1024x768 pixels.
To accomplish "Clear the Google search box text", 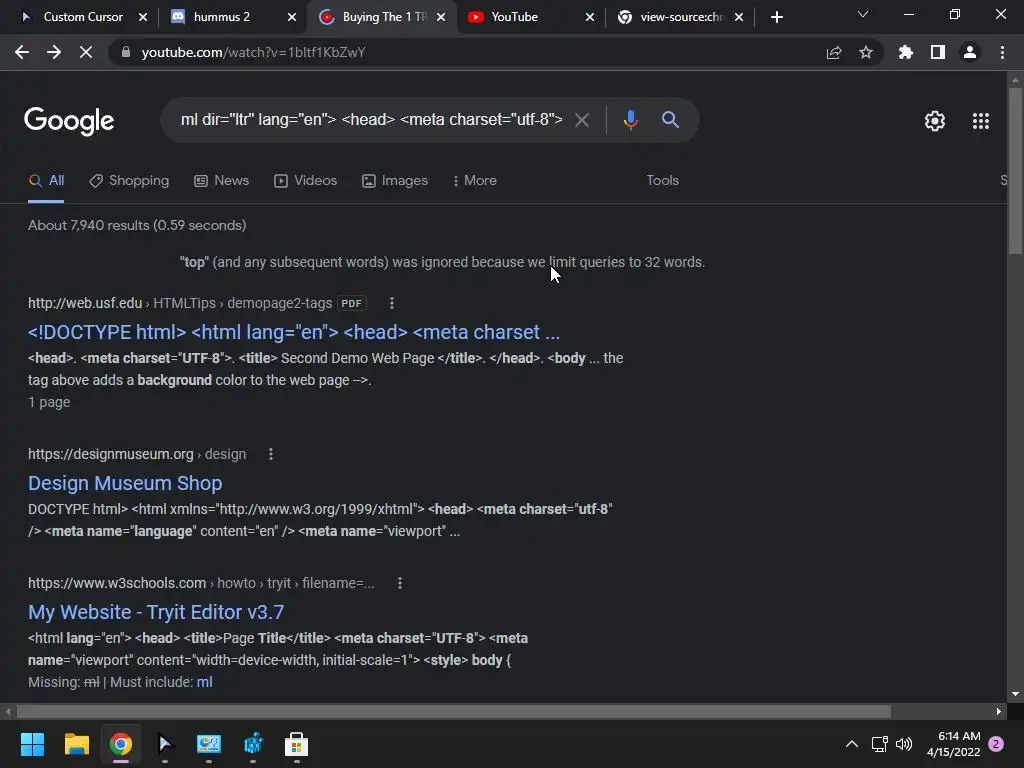I will click(x=582, y=120).
